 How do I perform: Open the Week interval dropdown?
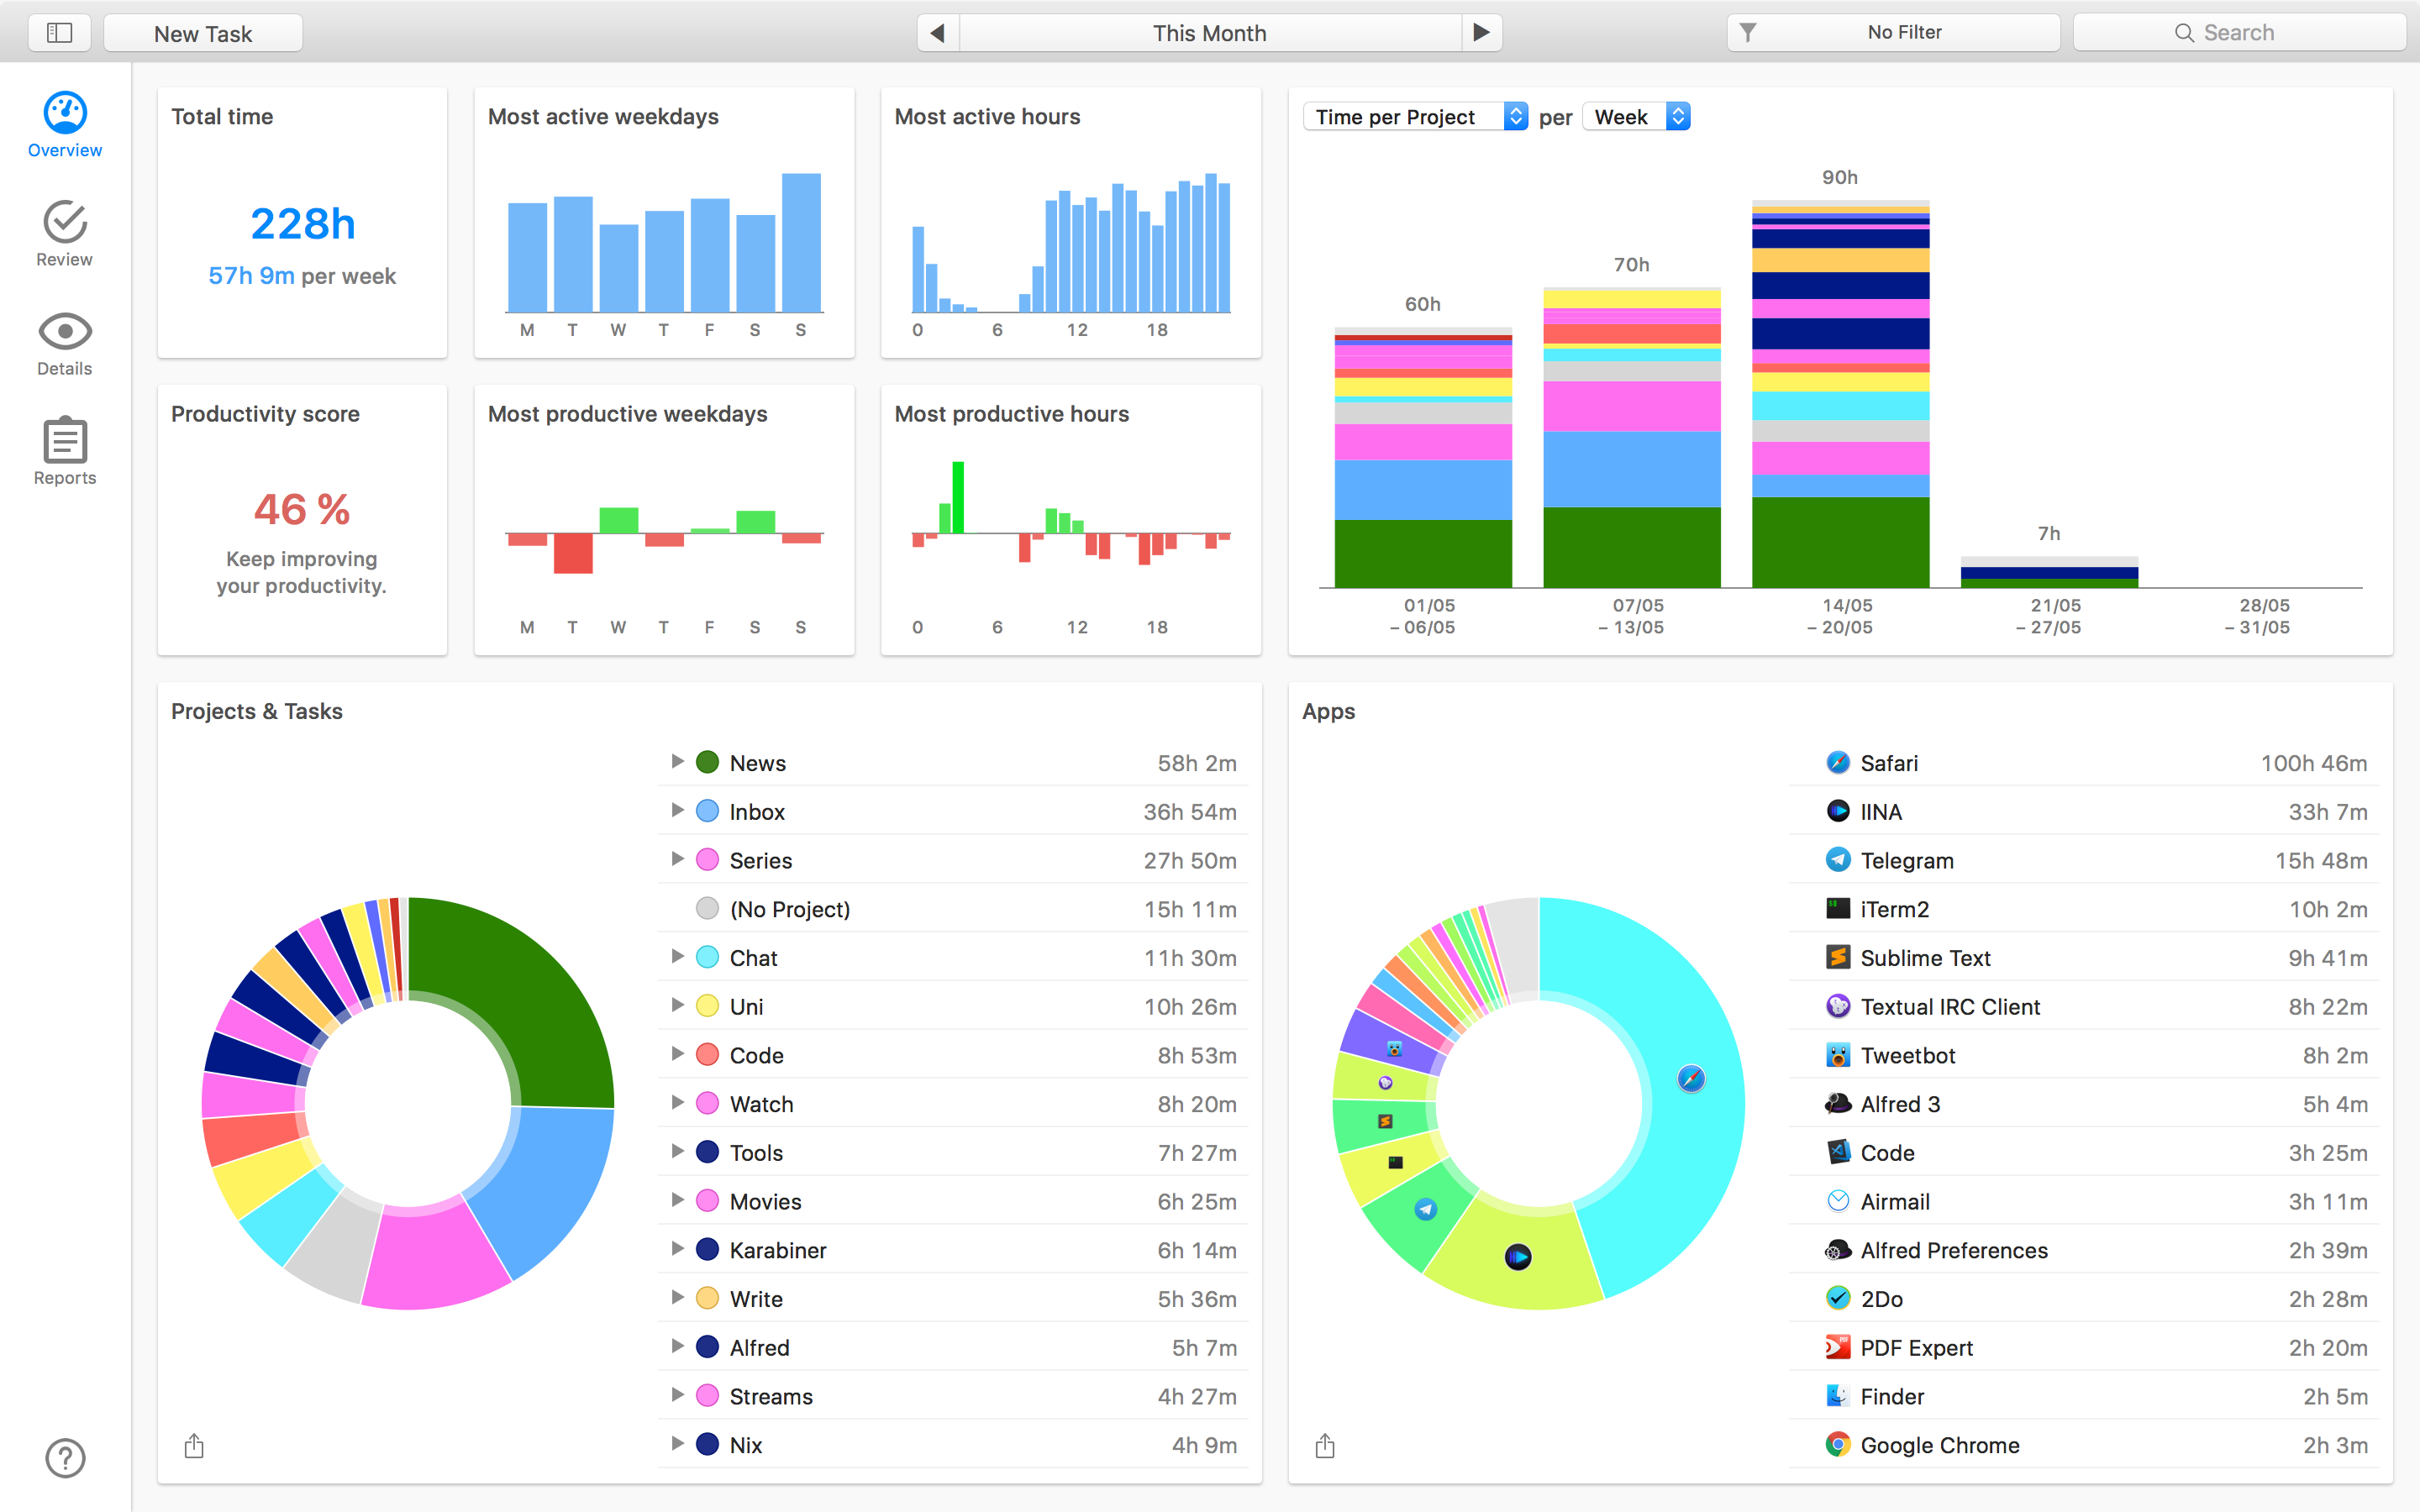click(x=1637, y=117)
